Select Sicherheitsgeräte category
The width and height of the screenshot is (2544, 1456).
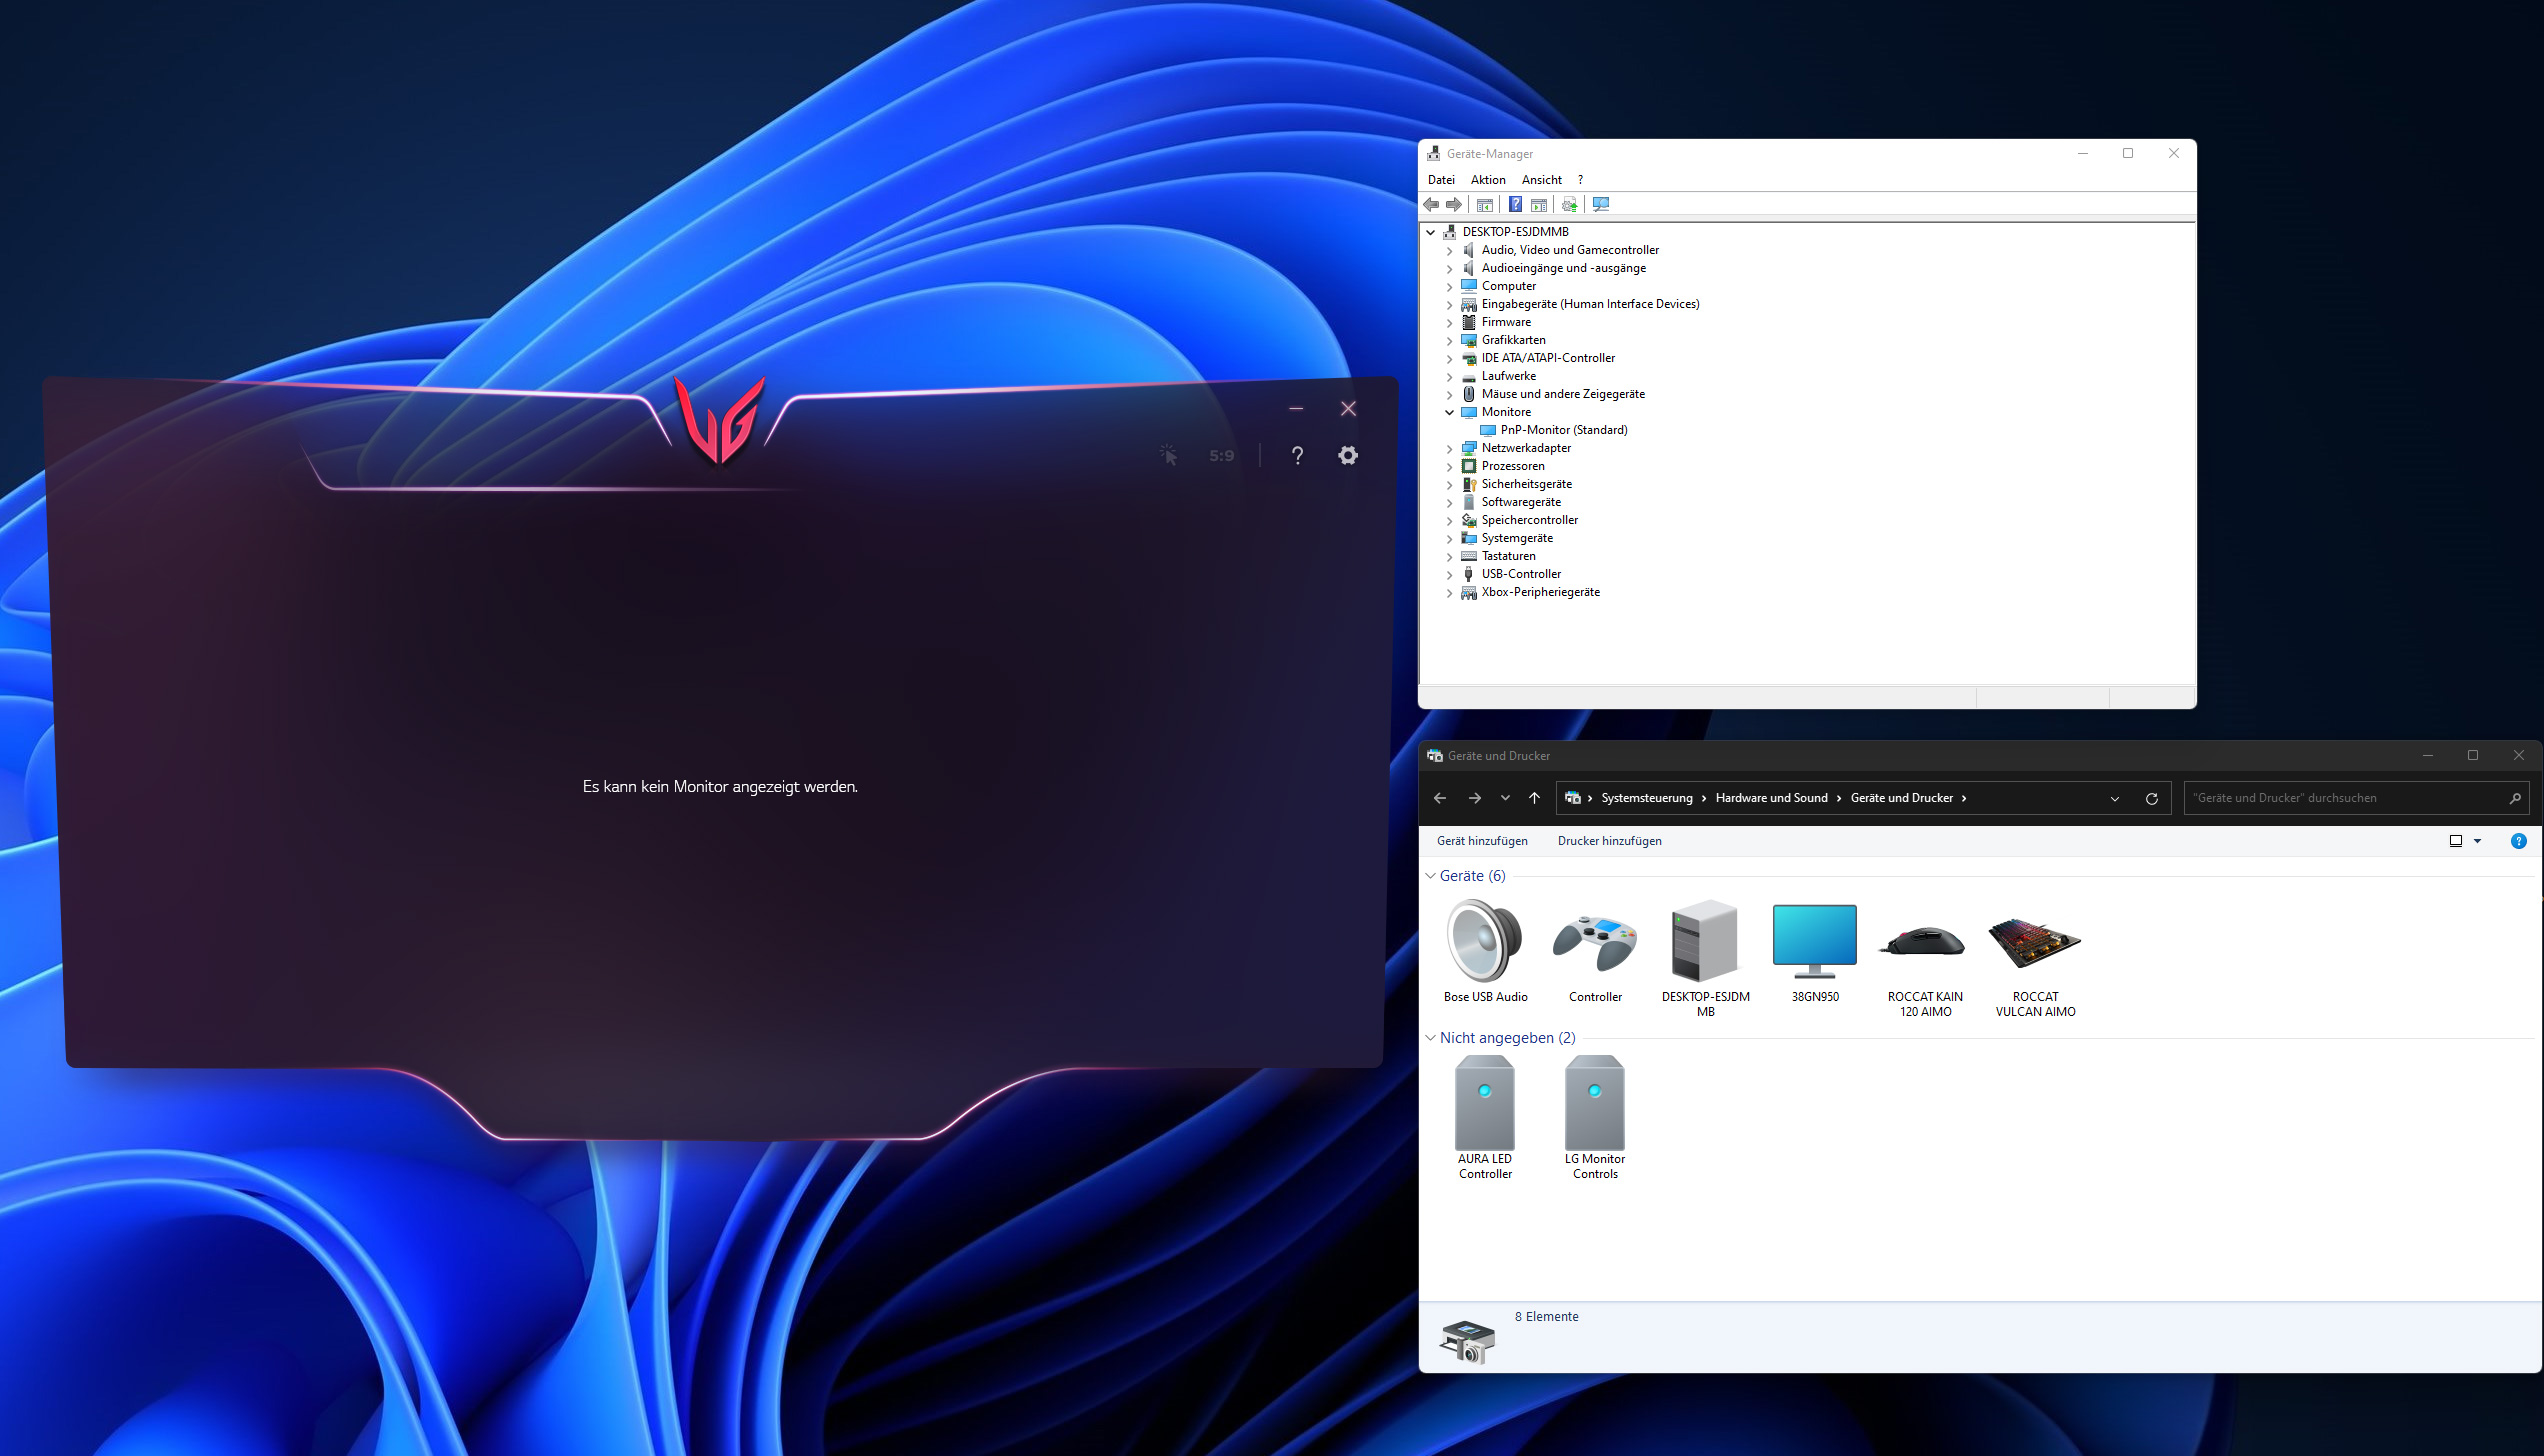pyautogui.click(x=1526, y=484)
